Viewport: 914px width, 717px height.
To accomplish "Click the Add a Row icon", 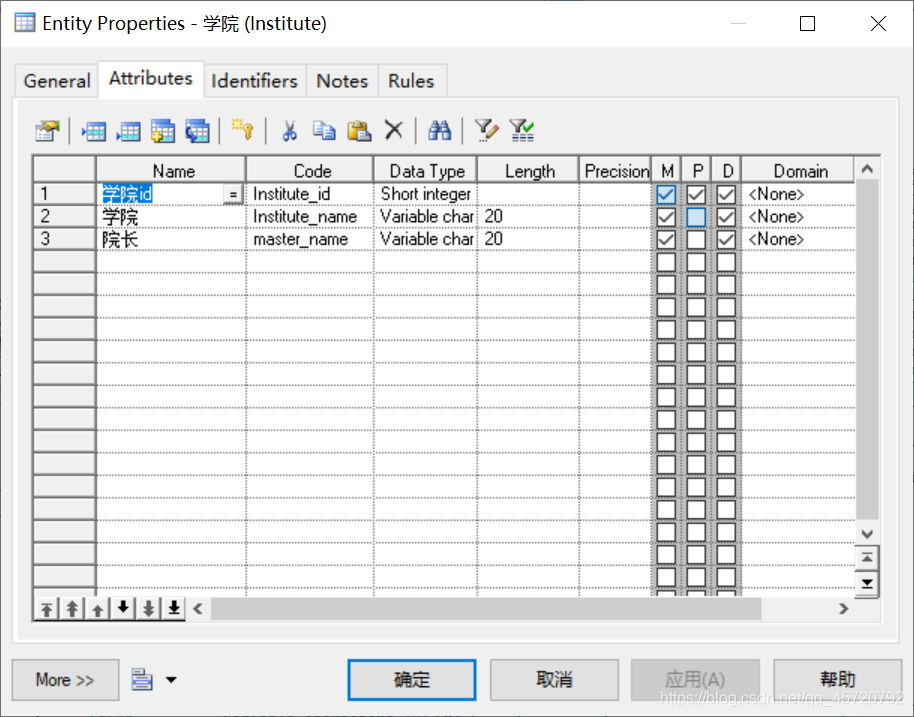I will 129,131.
